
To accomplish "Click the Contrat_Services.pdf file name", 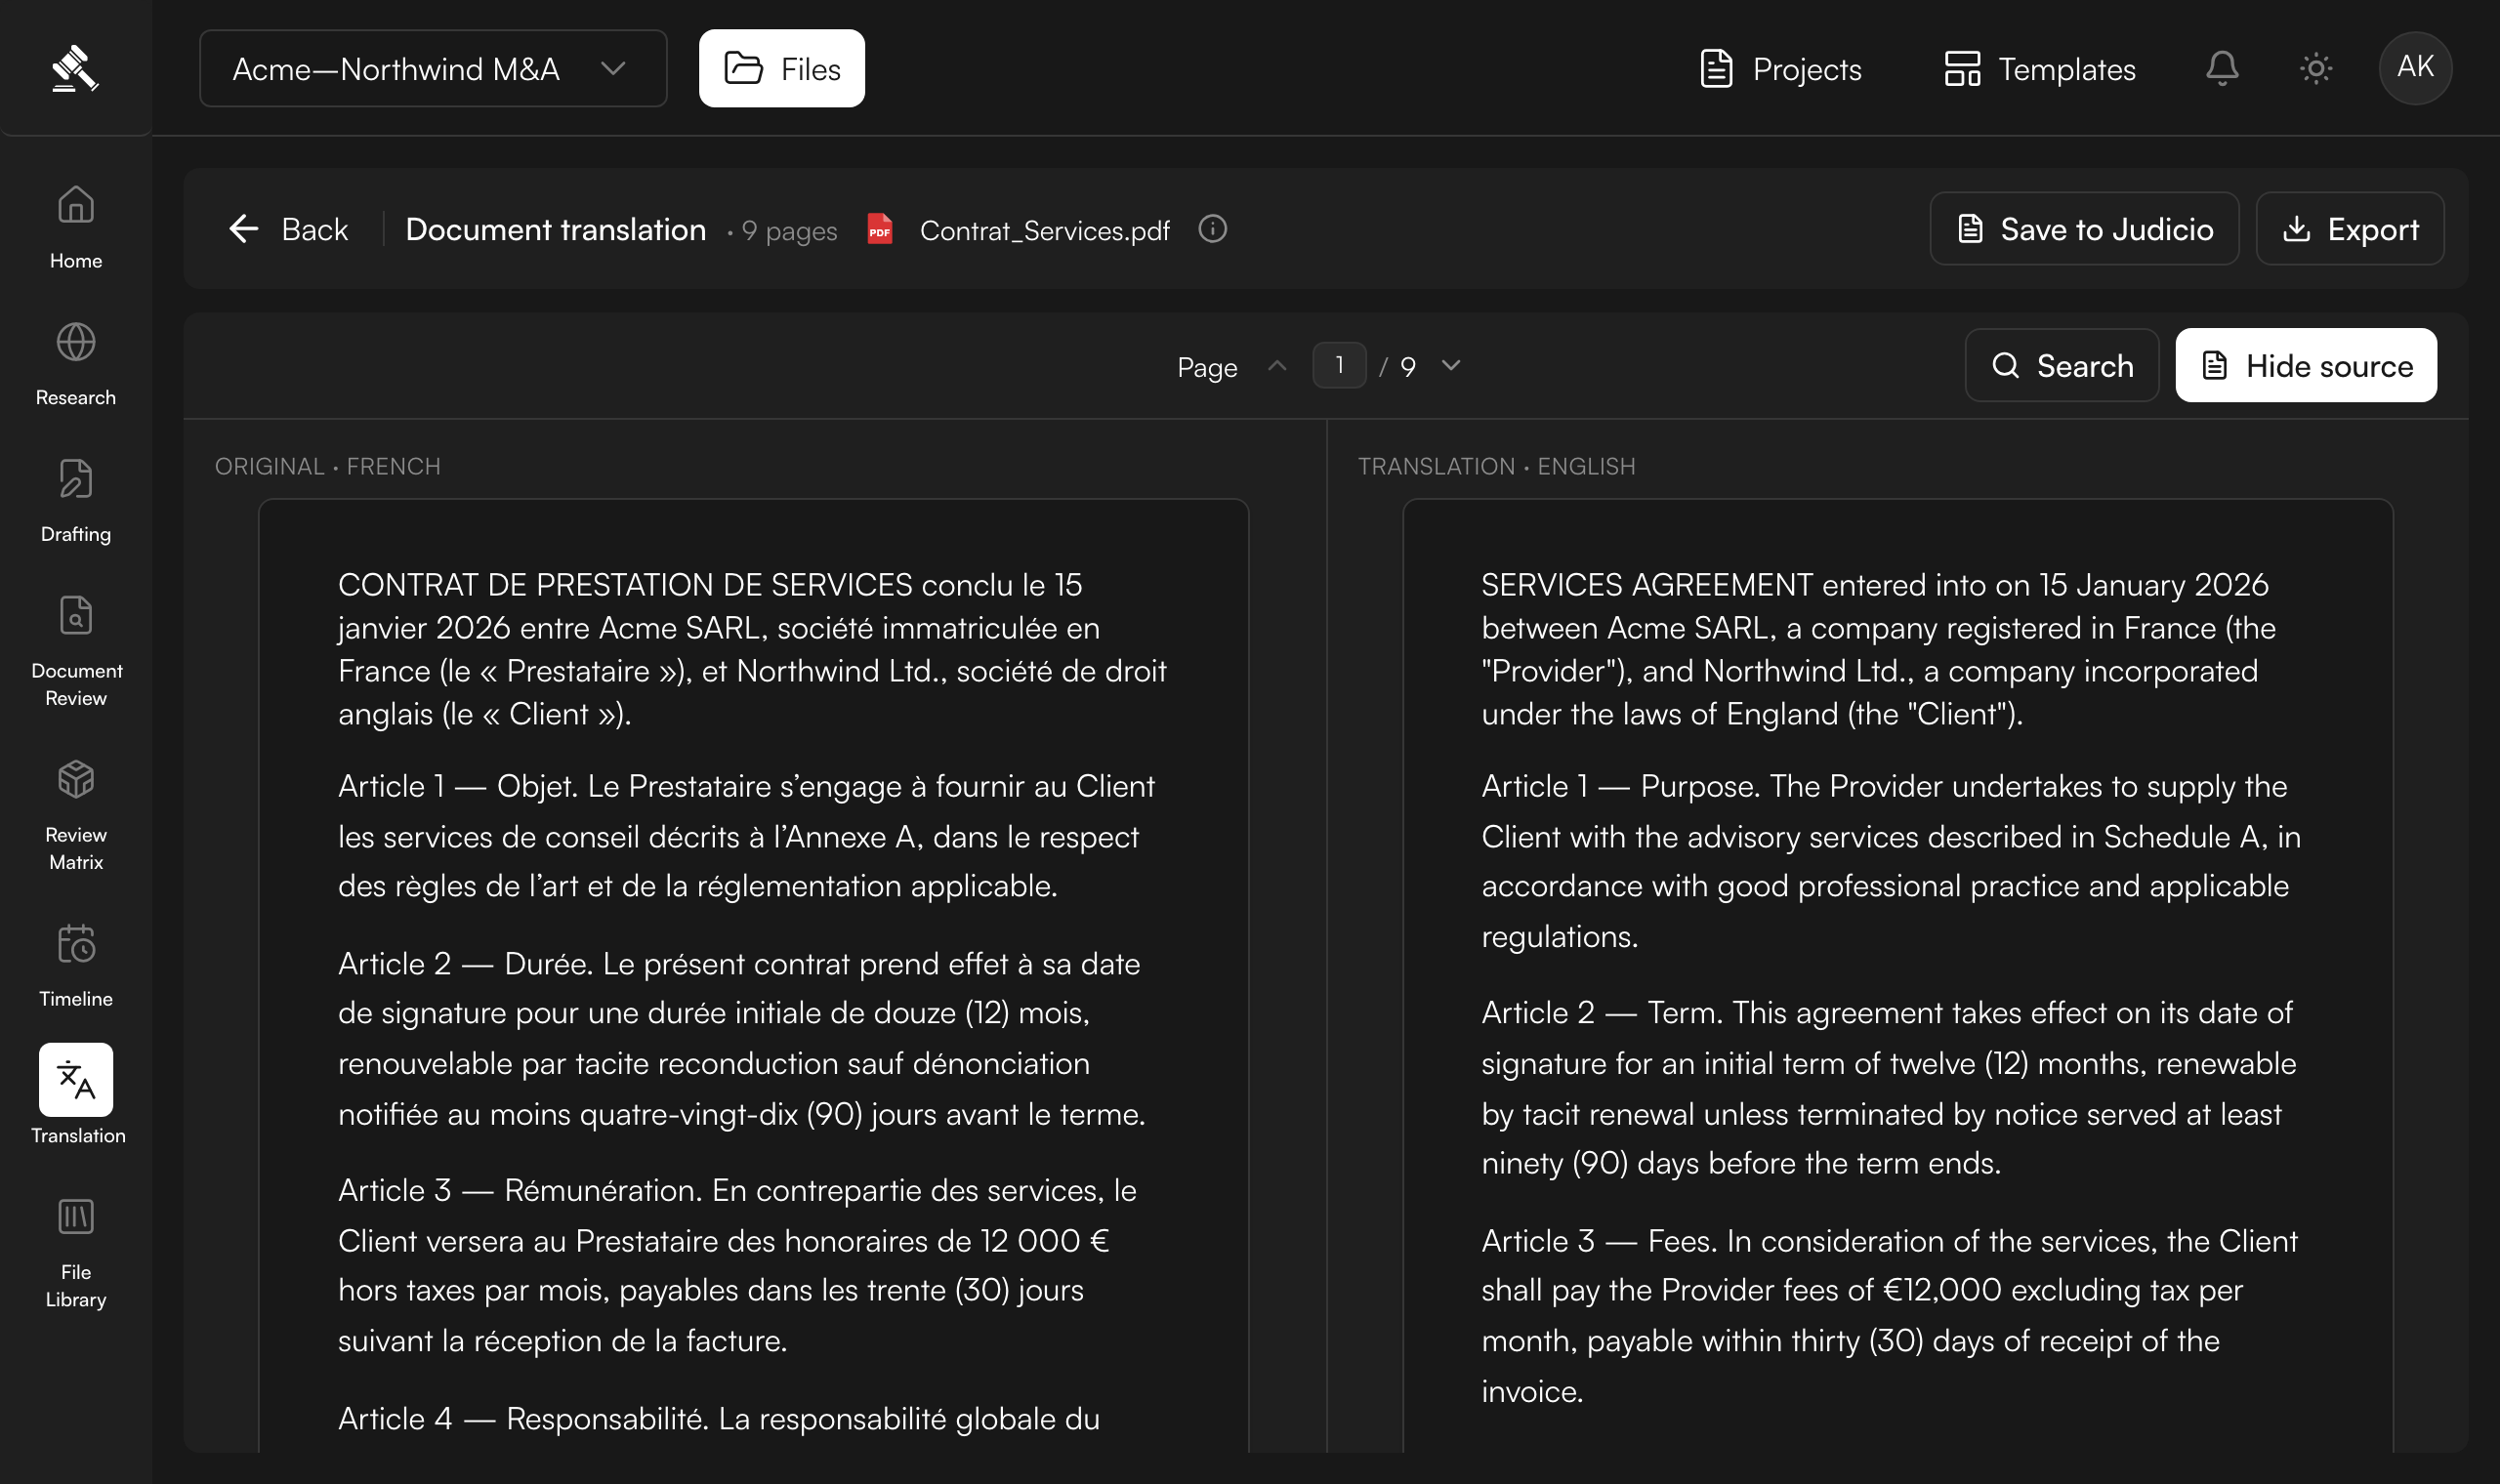I will point(1044,230).
